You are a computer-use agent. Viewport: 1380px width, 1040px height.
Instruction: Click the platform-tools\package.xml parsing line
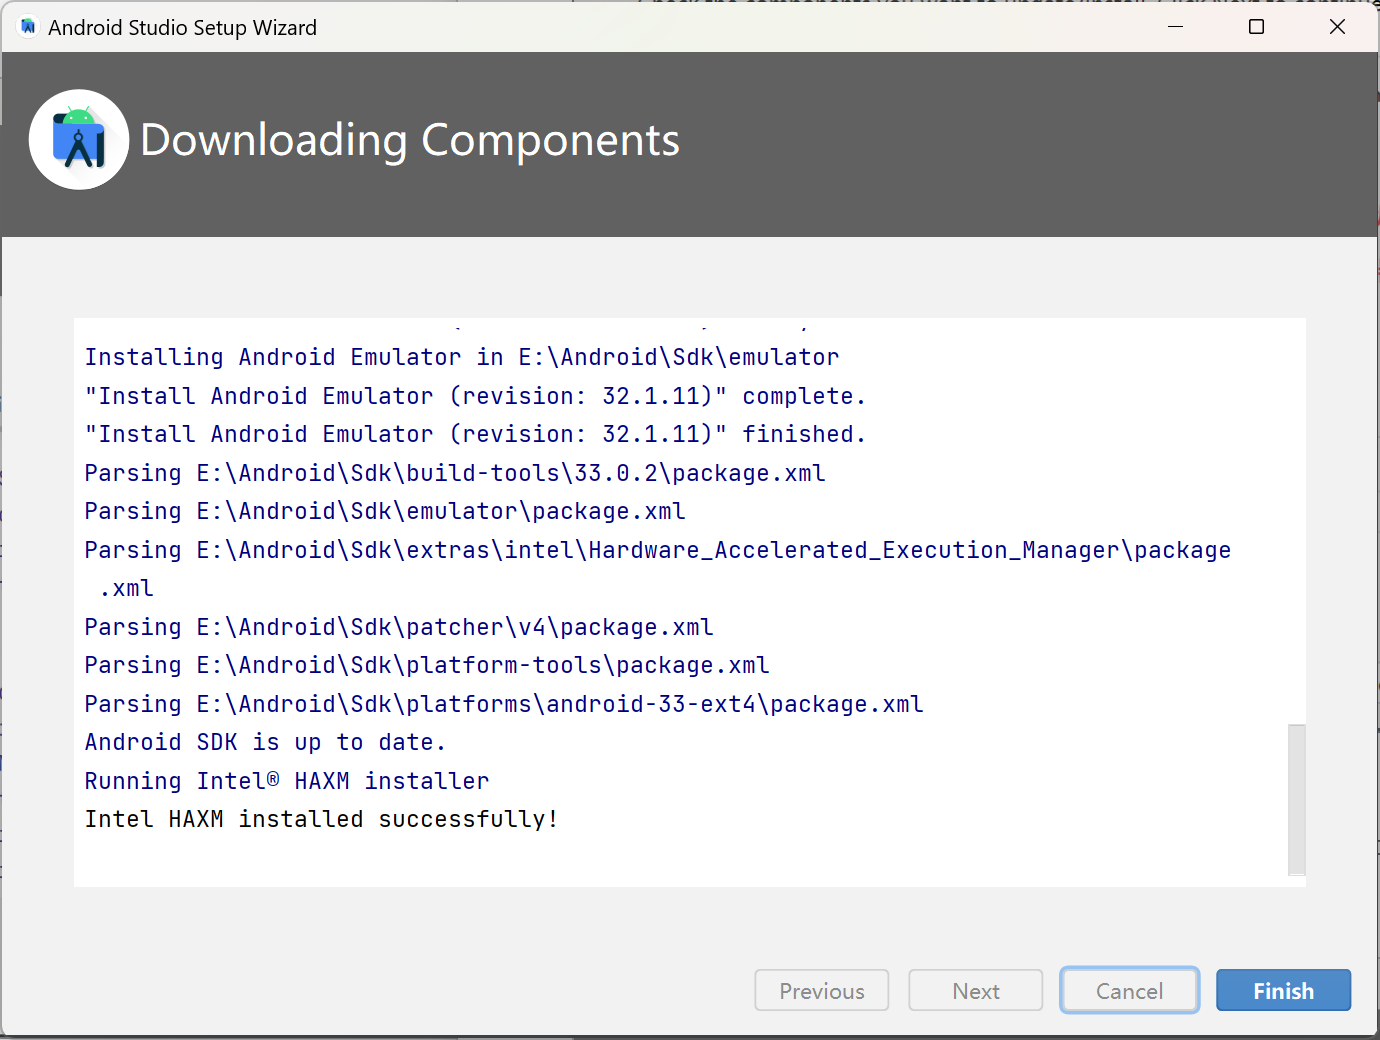click(427, 665)
